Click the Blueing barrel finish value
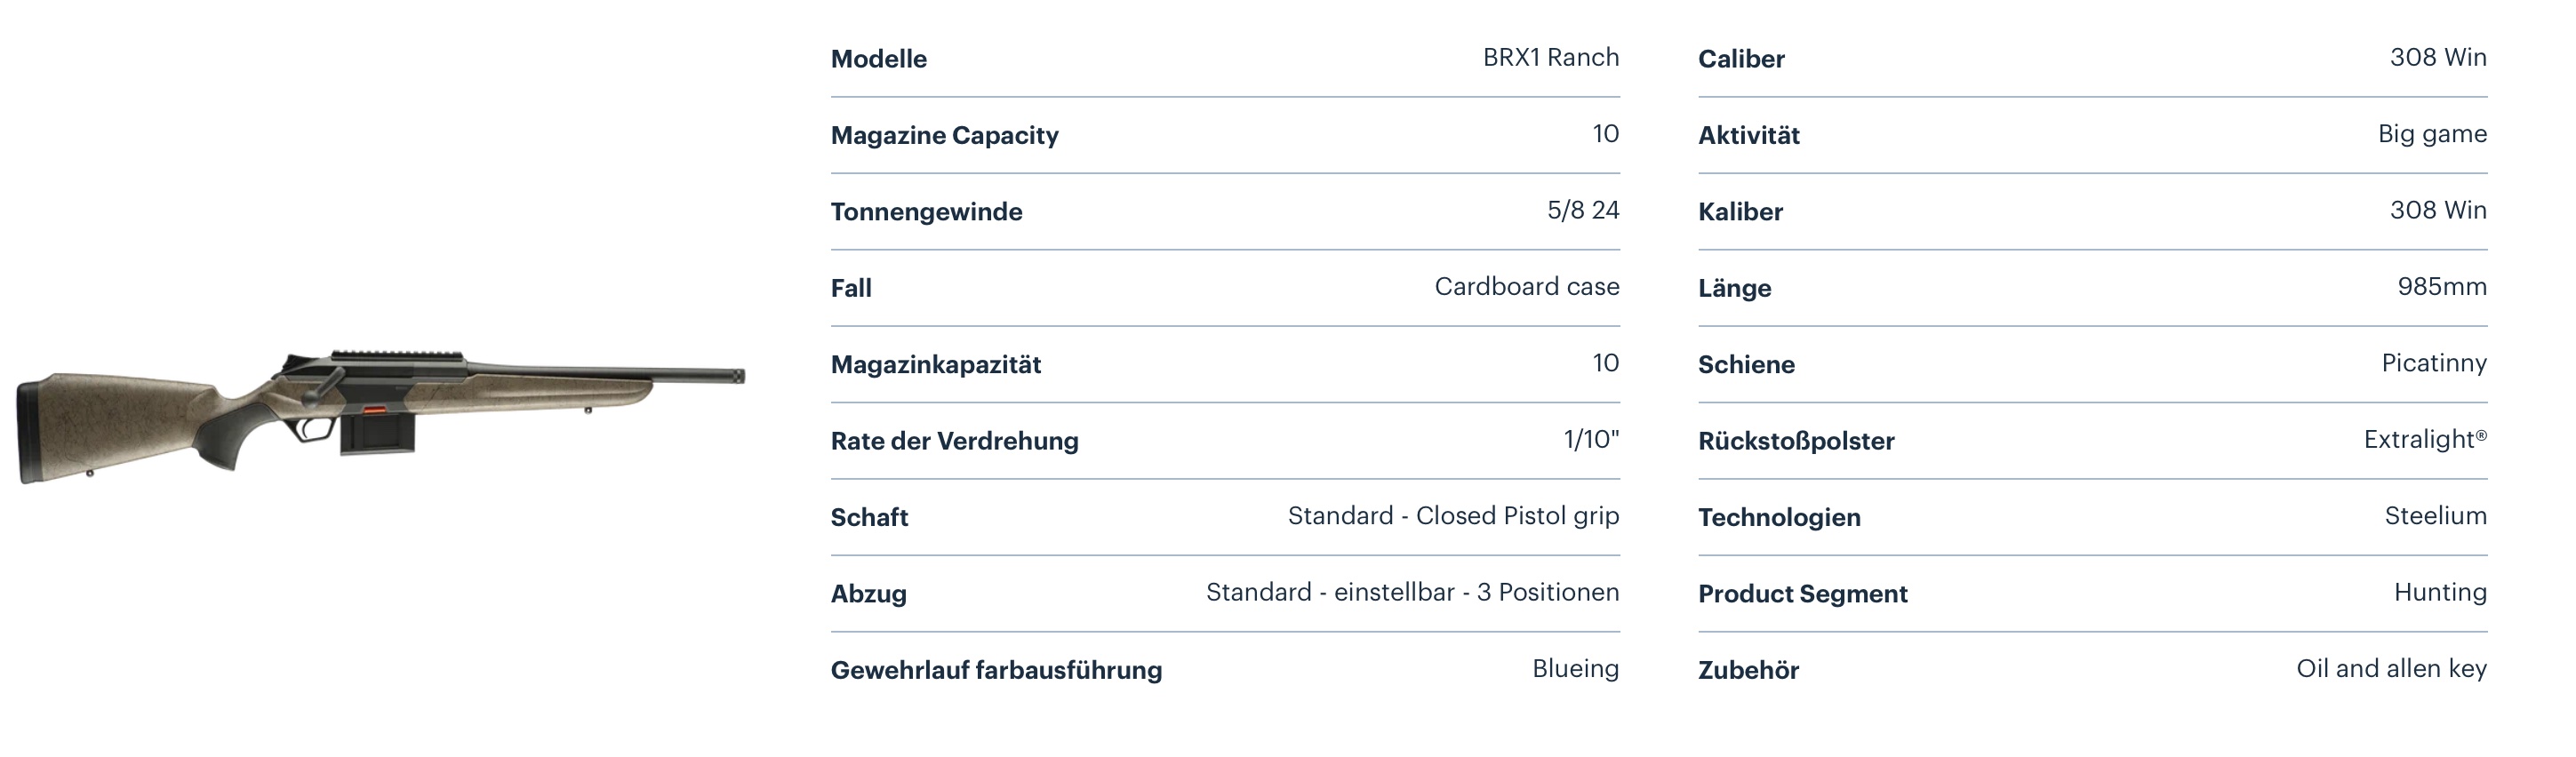The width and height of the screenshot is (2576, 757). 1575,669
